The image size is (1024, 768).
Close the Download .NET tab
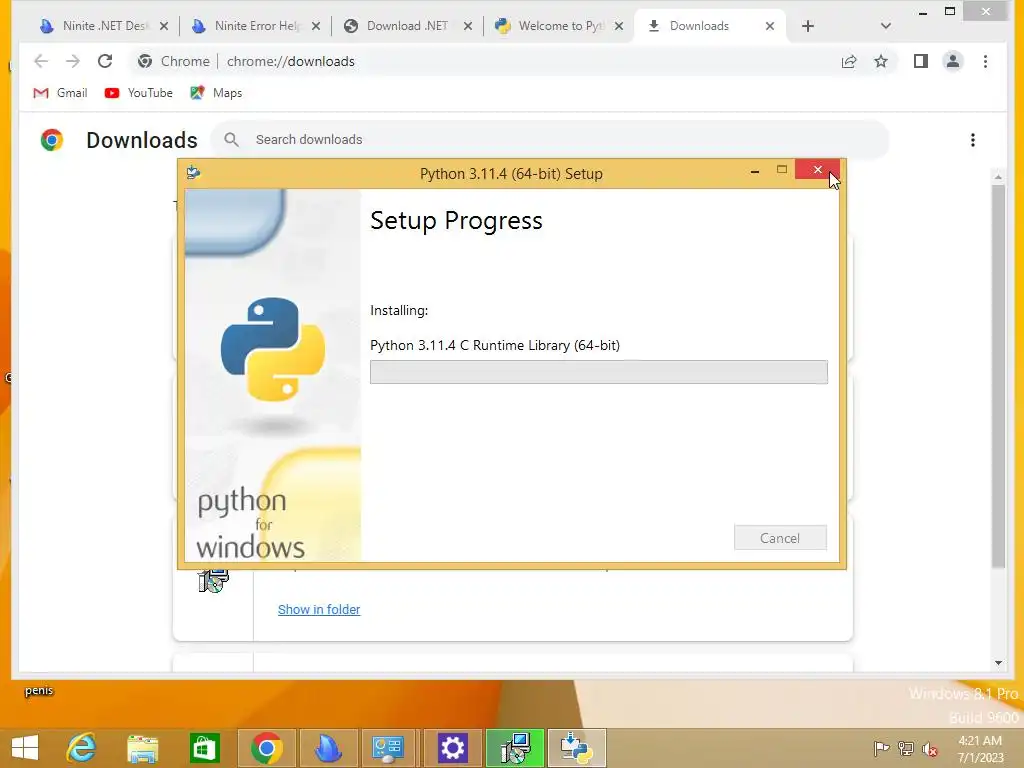(468, 26)
